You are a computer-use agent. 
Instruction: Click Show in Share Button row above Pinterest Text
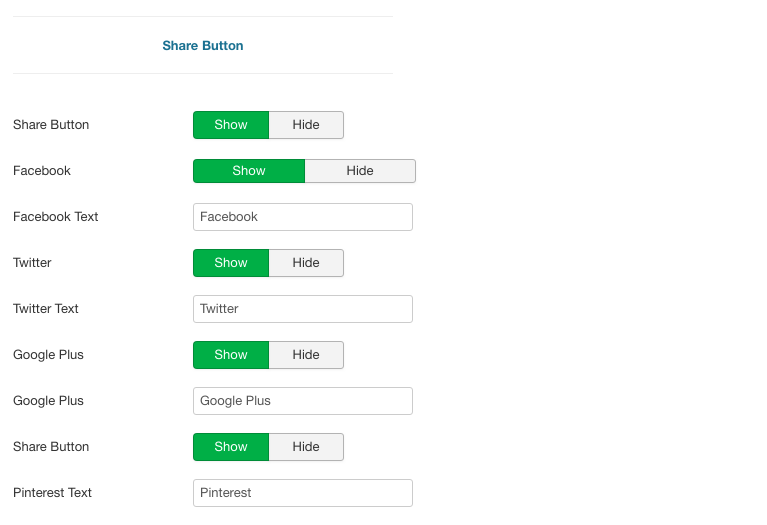pyautogui.click(x=231, y=447)
